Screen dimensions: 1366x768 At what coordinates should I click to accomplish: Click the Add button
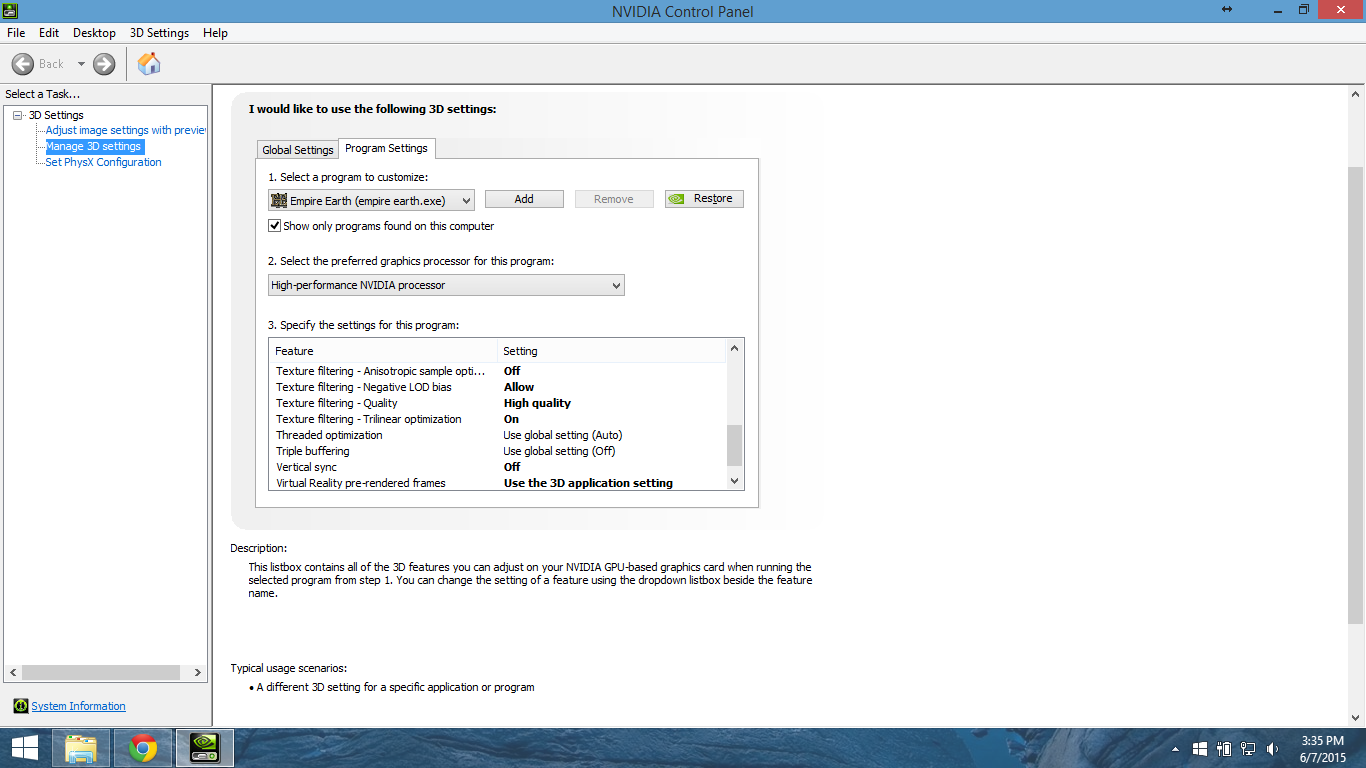[524, 199]
